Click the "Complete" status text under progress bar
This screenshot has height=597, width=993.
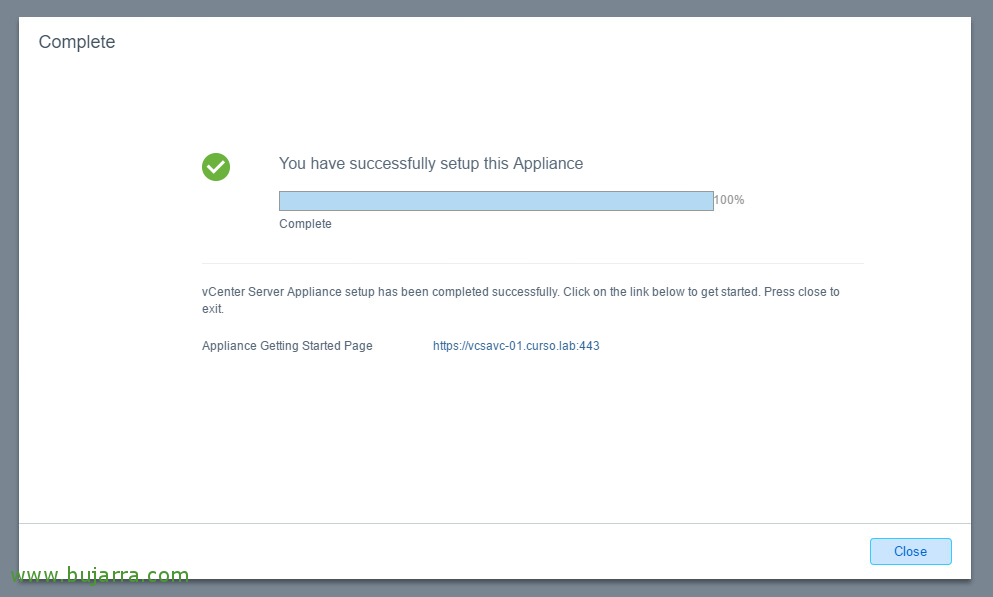pos(305,223)
